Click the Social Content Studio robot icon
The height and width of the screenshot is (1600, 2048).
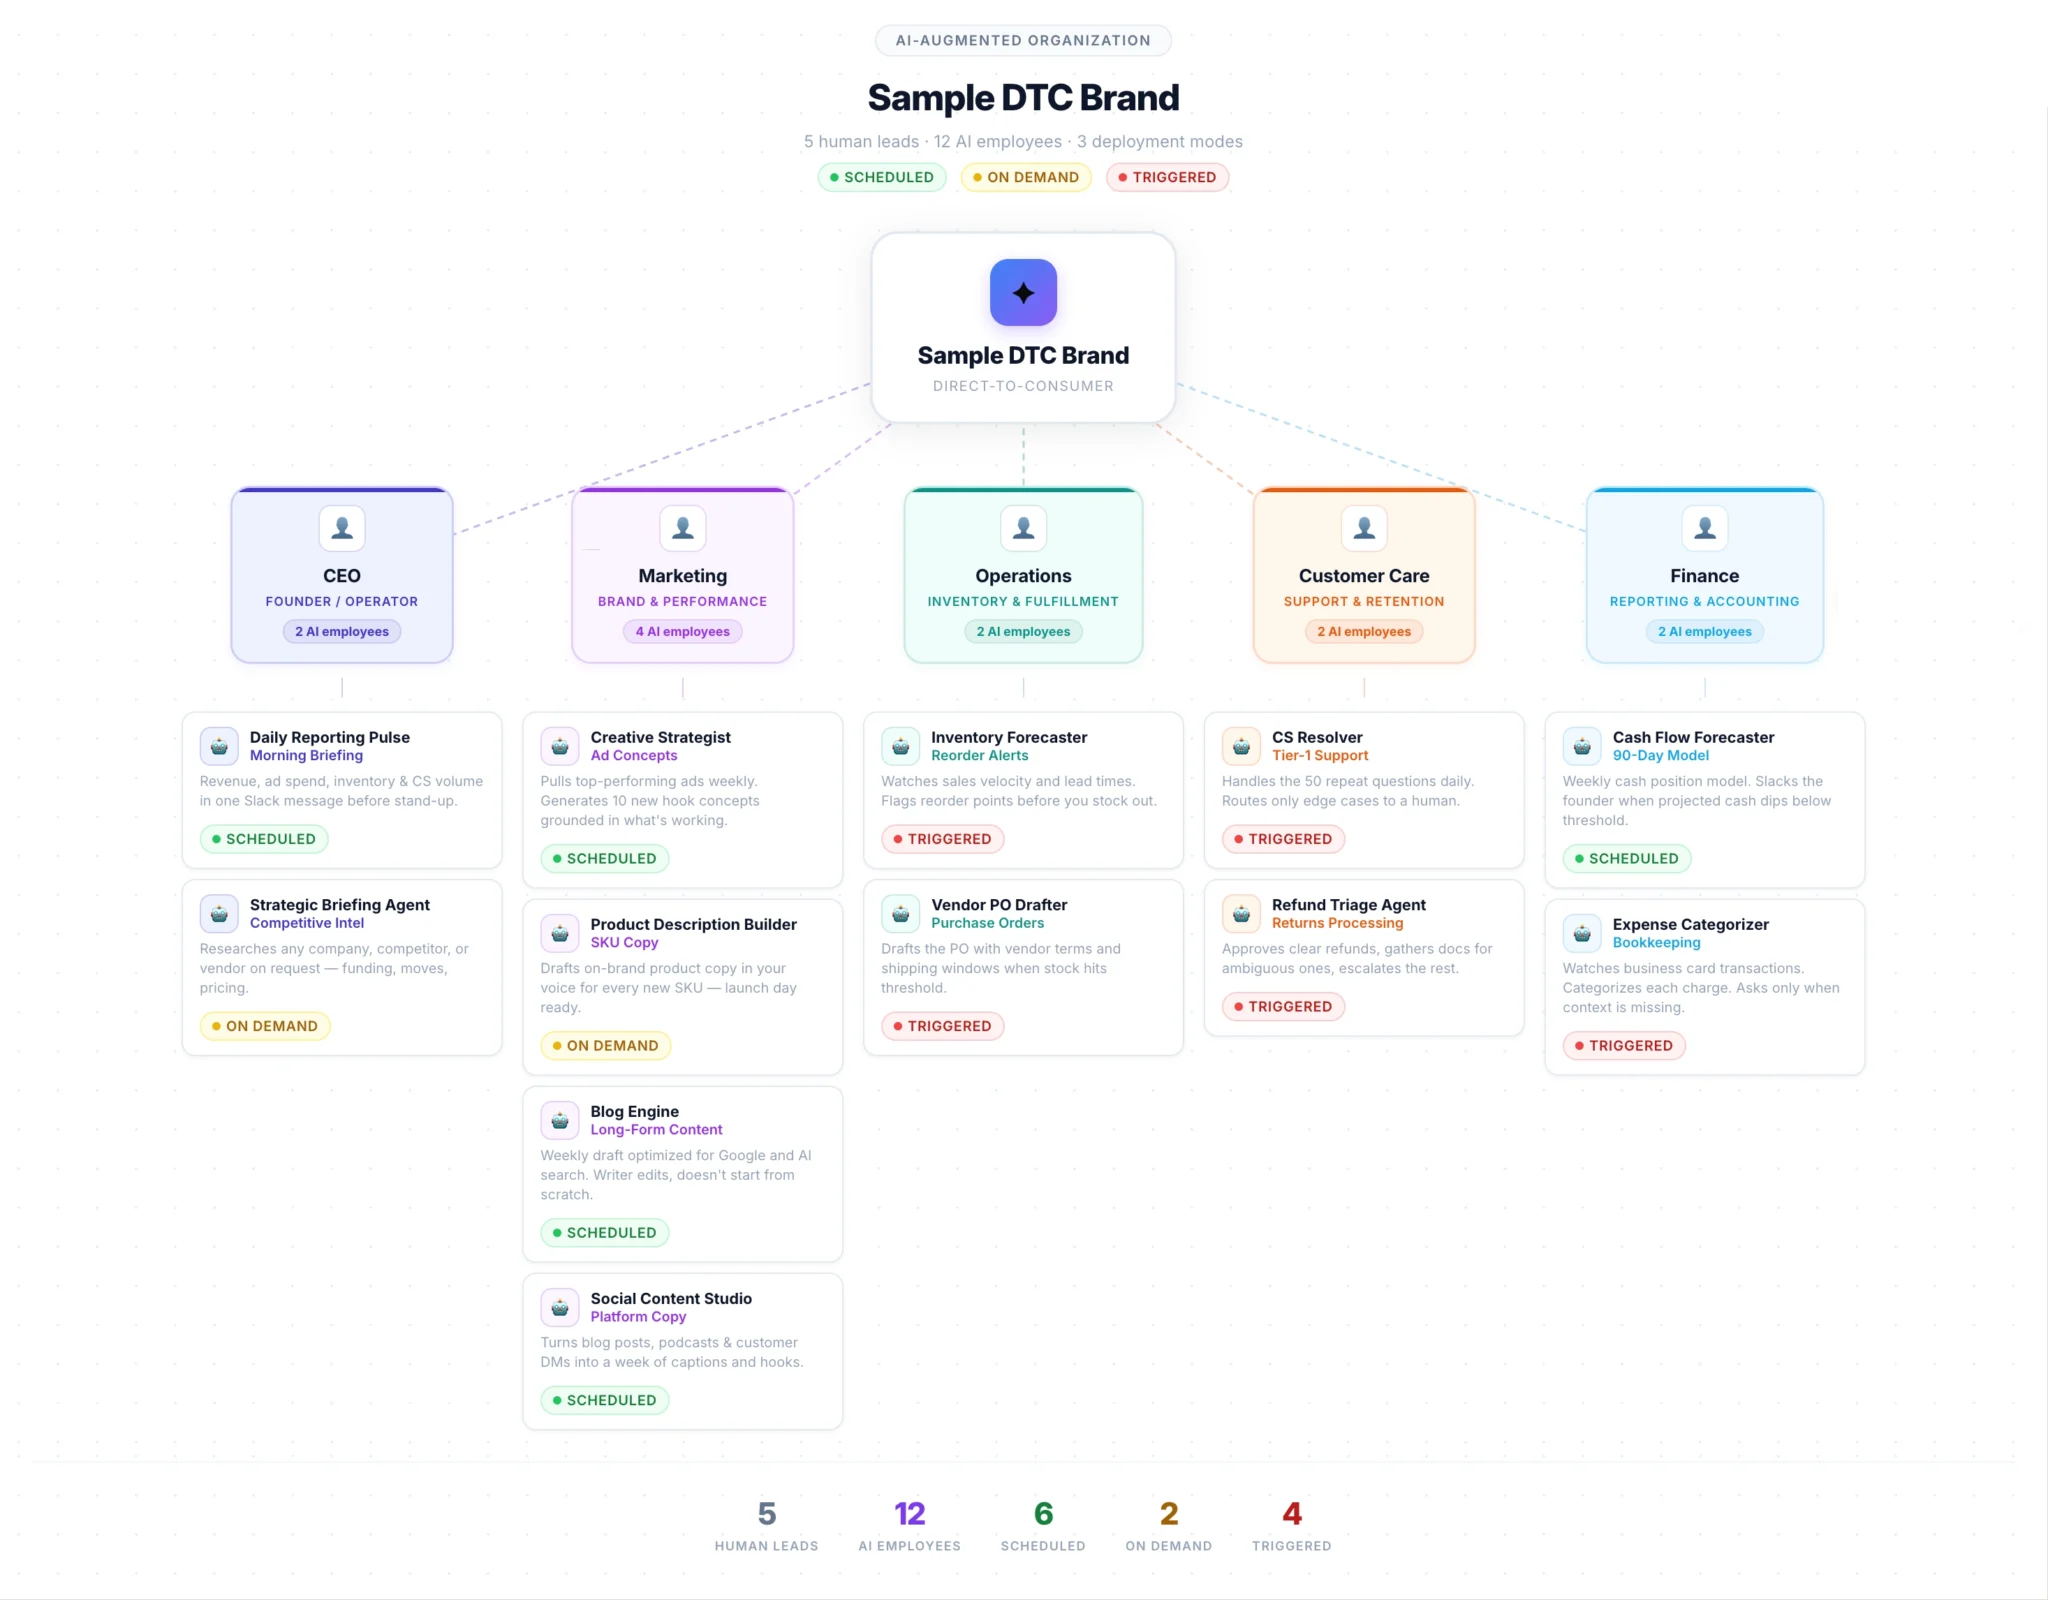pyautogui.click(x=560, y=1307)
